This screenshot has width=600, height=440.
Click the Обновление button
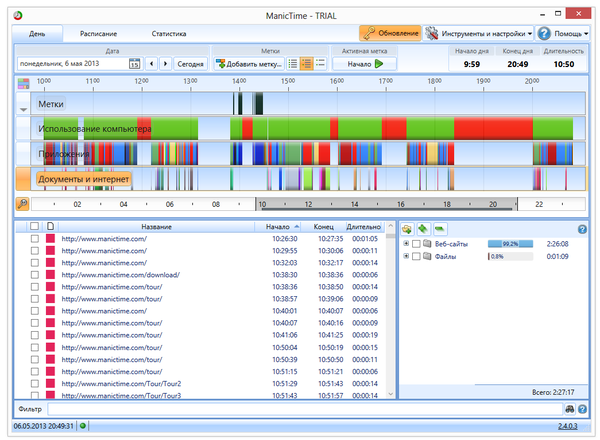(x=390, y=33)
